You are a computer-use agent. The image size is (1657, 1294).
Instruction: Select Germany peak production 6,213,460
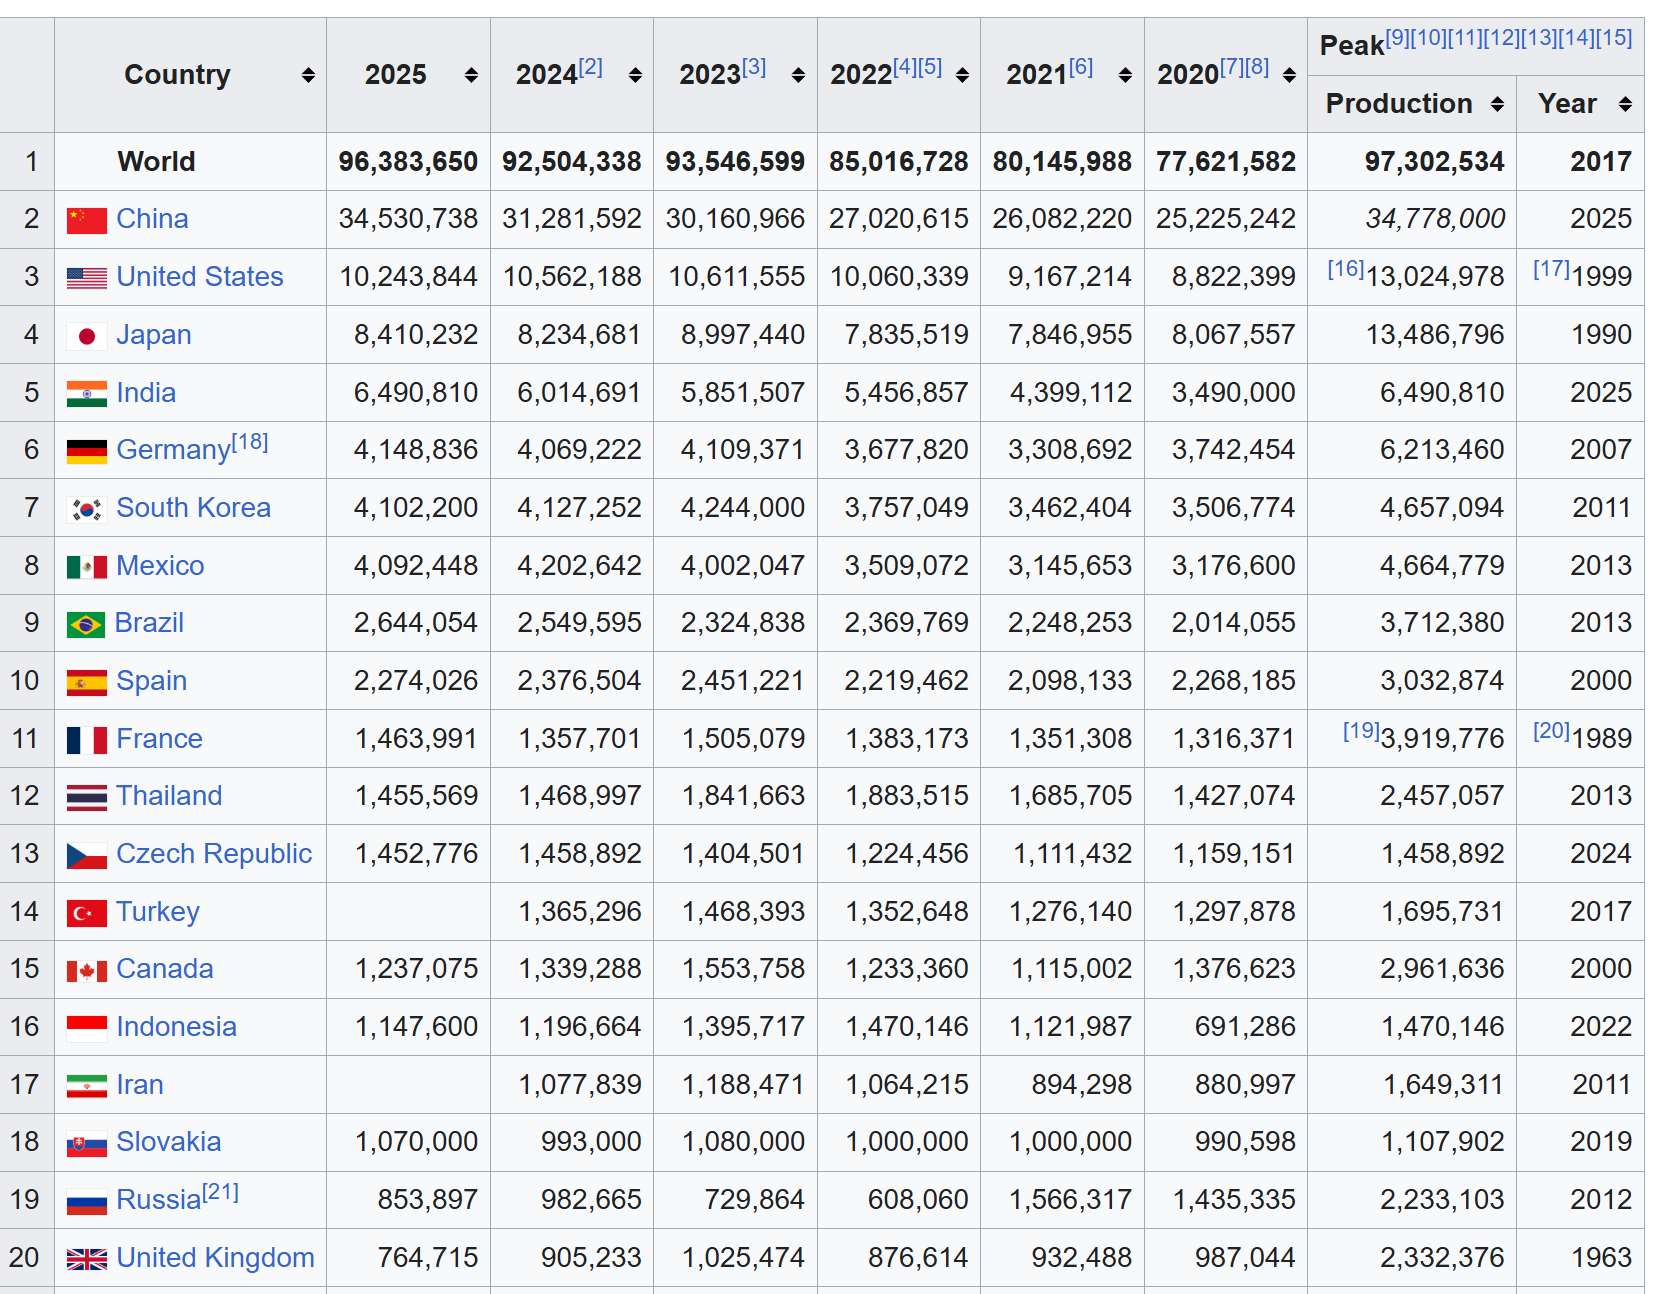1442,450
